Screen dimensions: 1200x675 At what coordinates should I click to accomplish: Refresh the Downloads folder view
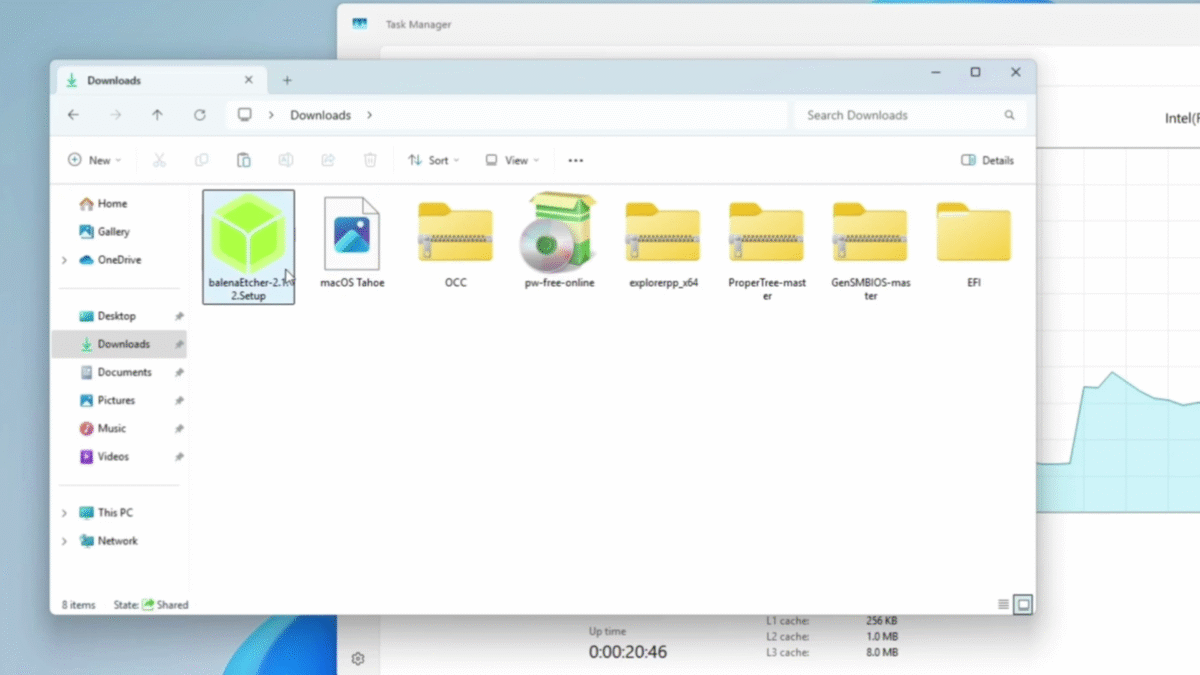point(199,114)
